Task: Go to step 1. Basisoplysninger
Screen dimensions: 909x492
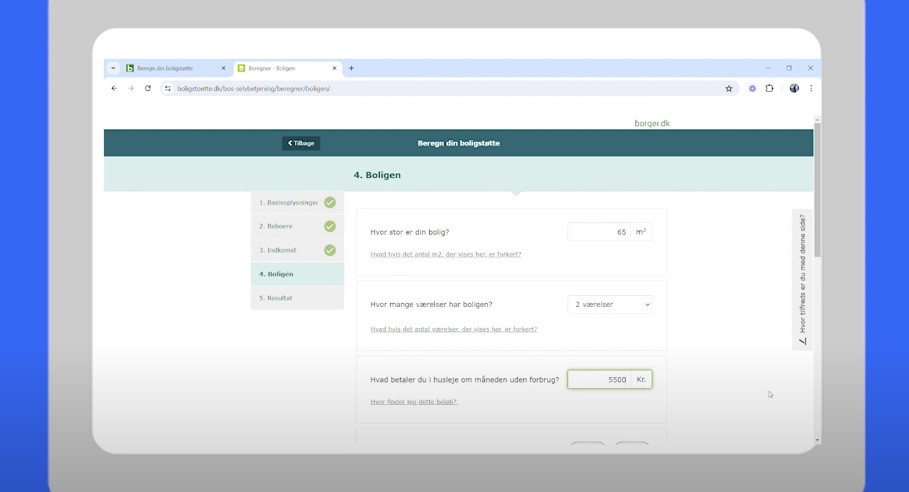Action: pyautogui.click(x=289, y=202)
